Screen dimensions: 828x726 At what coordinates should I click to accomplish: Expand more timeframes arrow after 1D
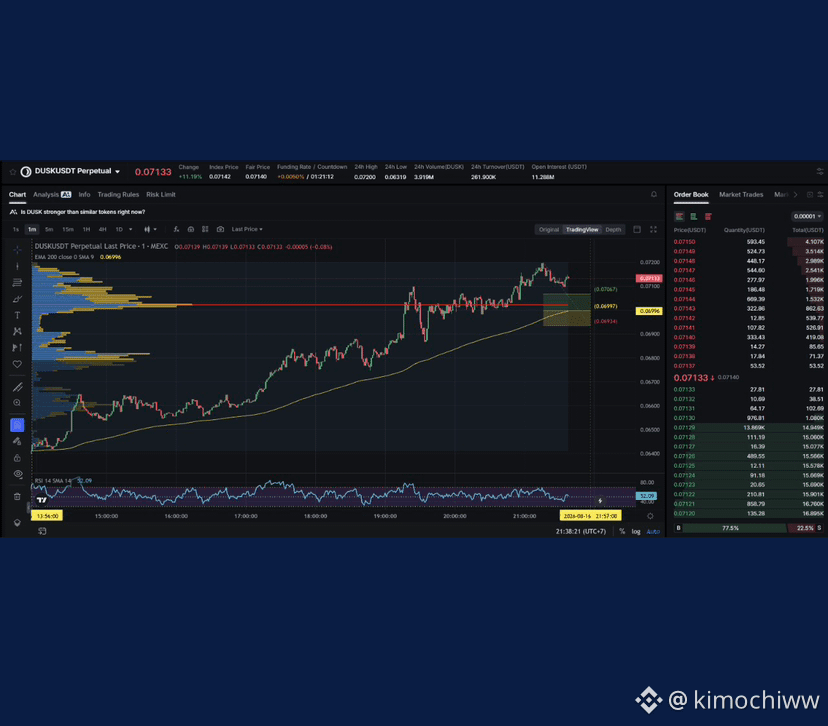(130, 229)
